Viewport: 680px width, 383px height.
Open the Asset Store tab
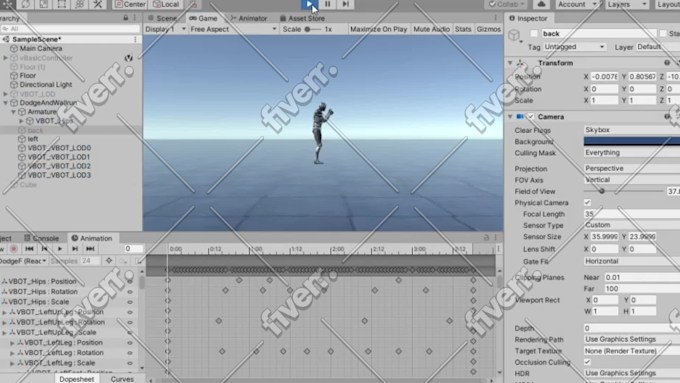click(302, 18)
